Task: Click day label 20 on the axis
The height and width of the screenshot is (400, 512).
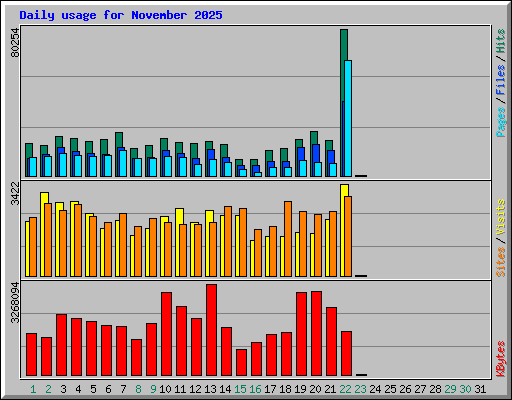Action: [x=315, y=389]
